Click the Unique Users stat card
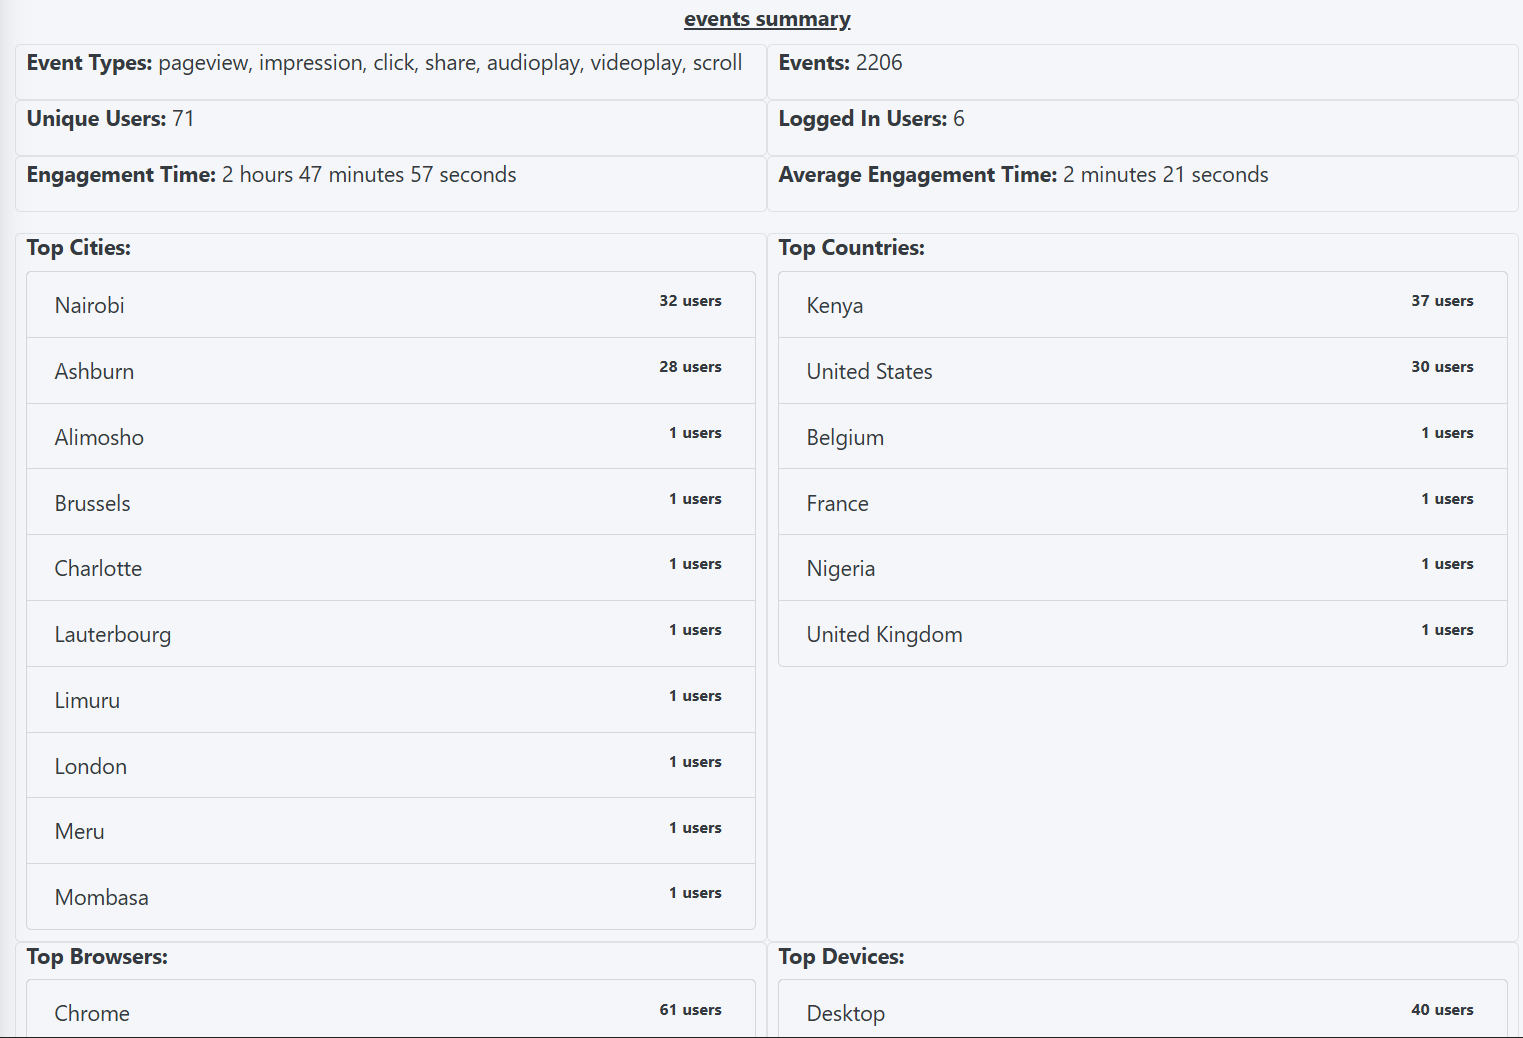The width and height of the screenshot is (1523, 1038). pyautogui.click(x=390, y=127)
